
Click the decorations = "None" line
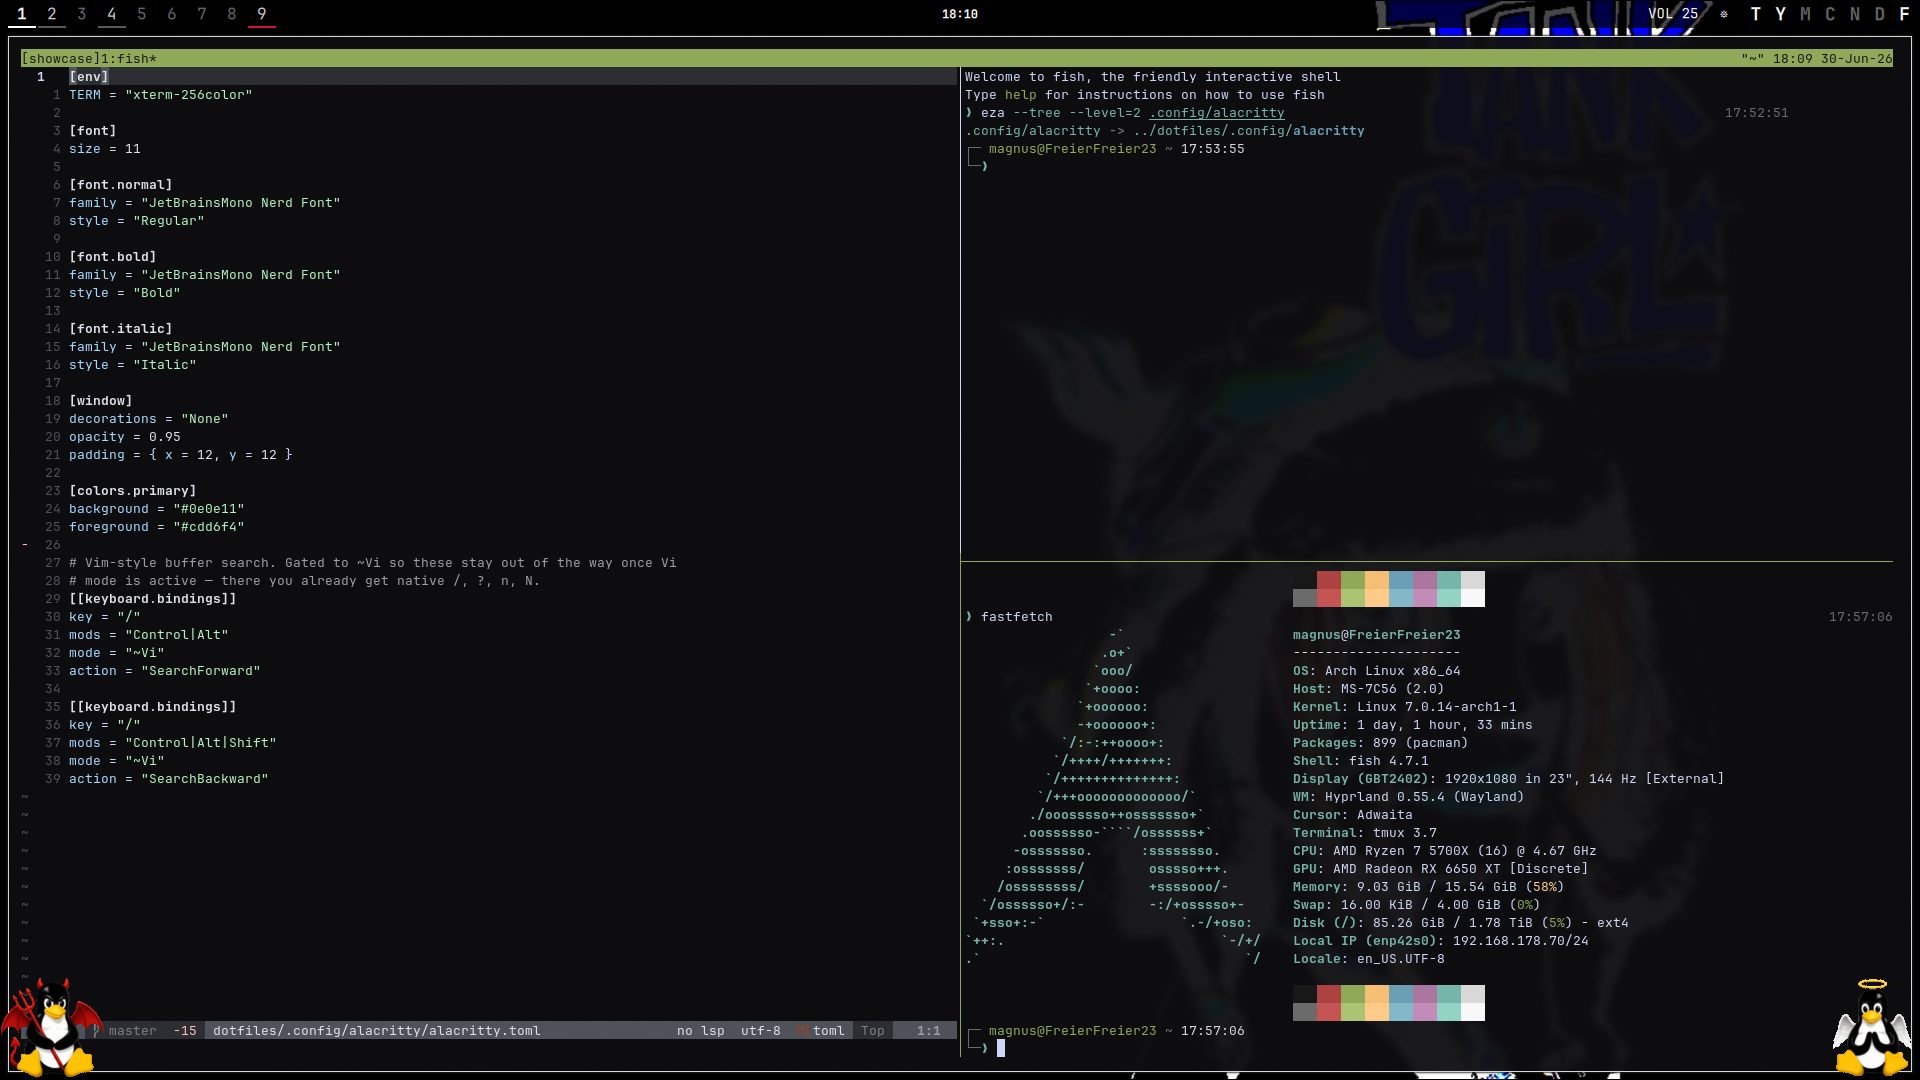149,419
